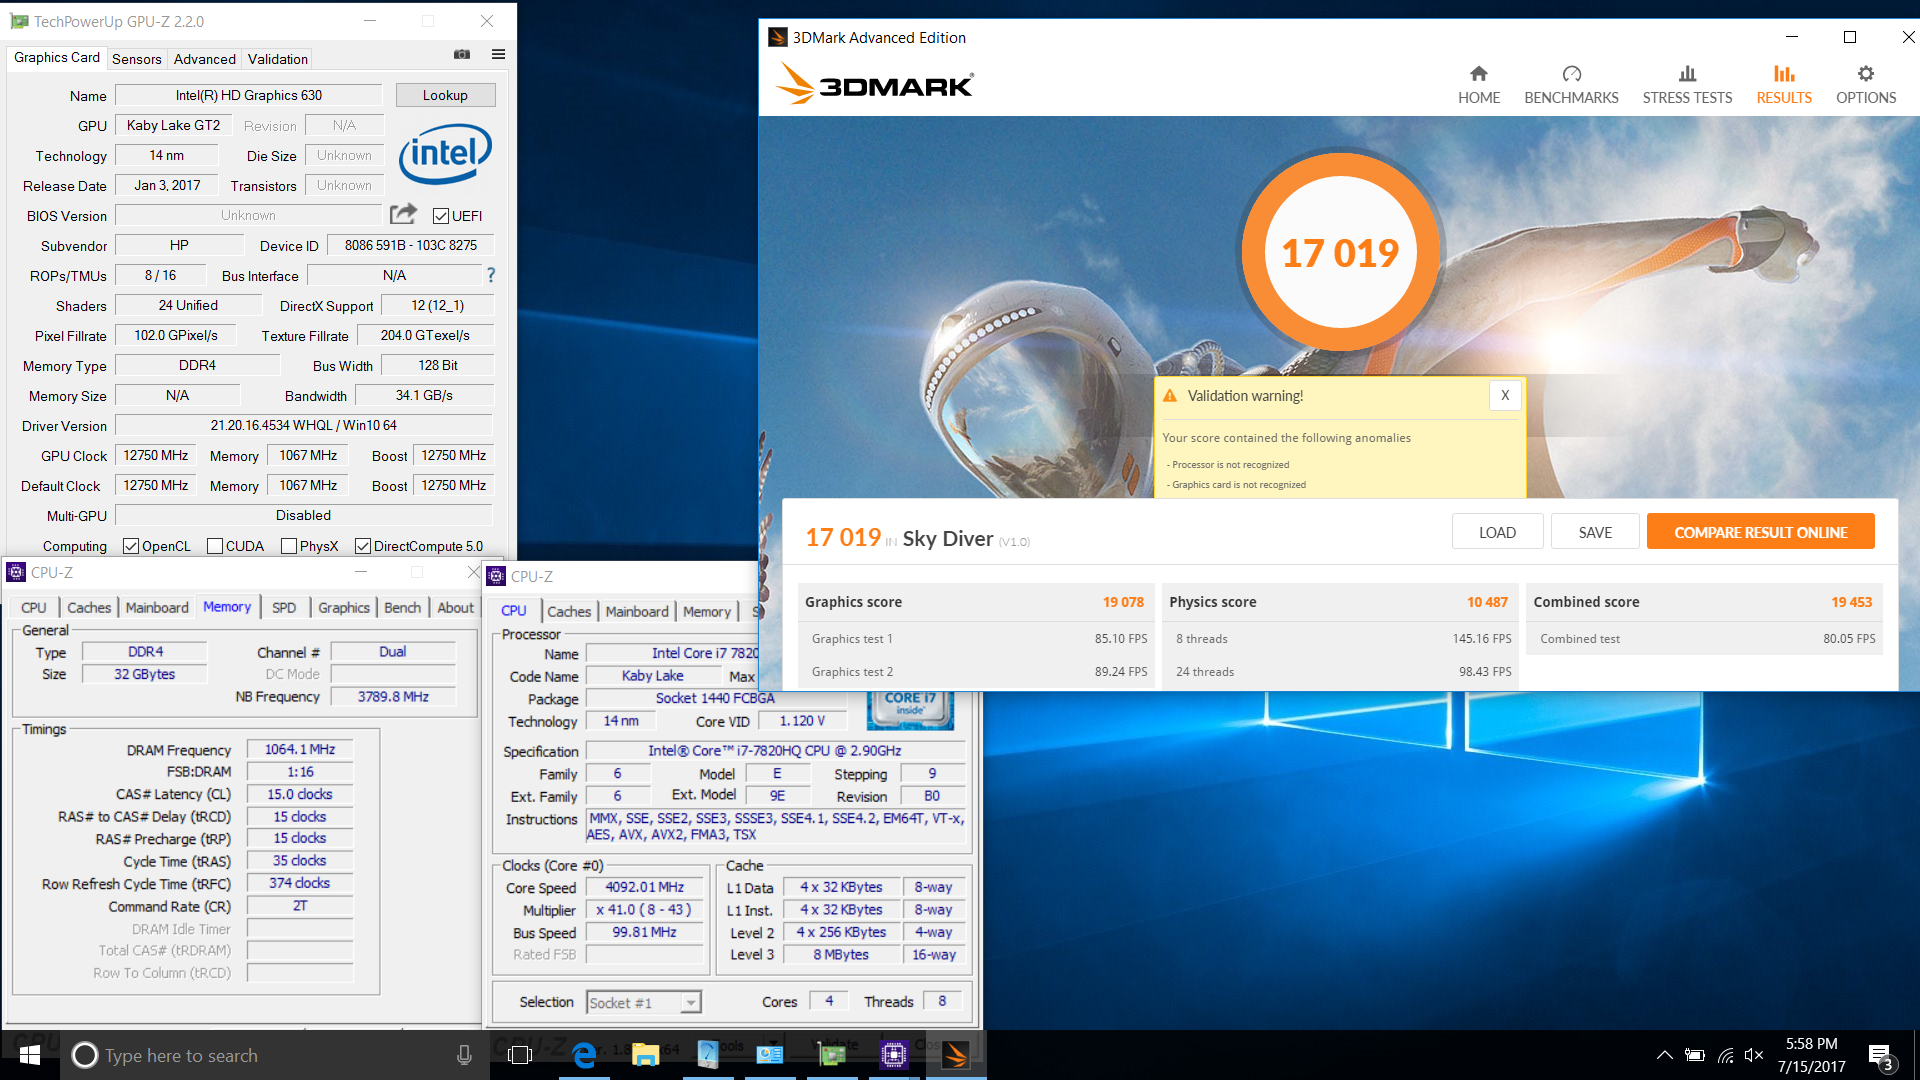This screenshot has width=1920, height=1080.
Task: Click LOAD button in 3DMark
Action: [x=1497, y=532]
